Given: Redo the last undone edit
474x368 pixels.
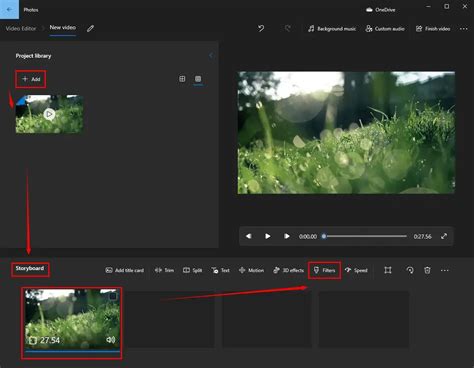Looking at the screenshot, I should pos(288,29).
